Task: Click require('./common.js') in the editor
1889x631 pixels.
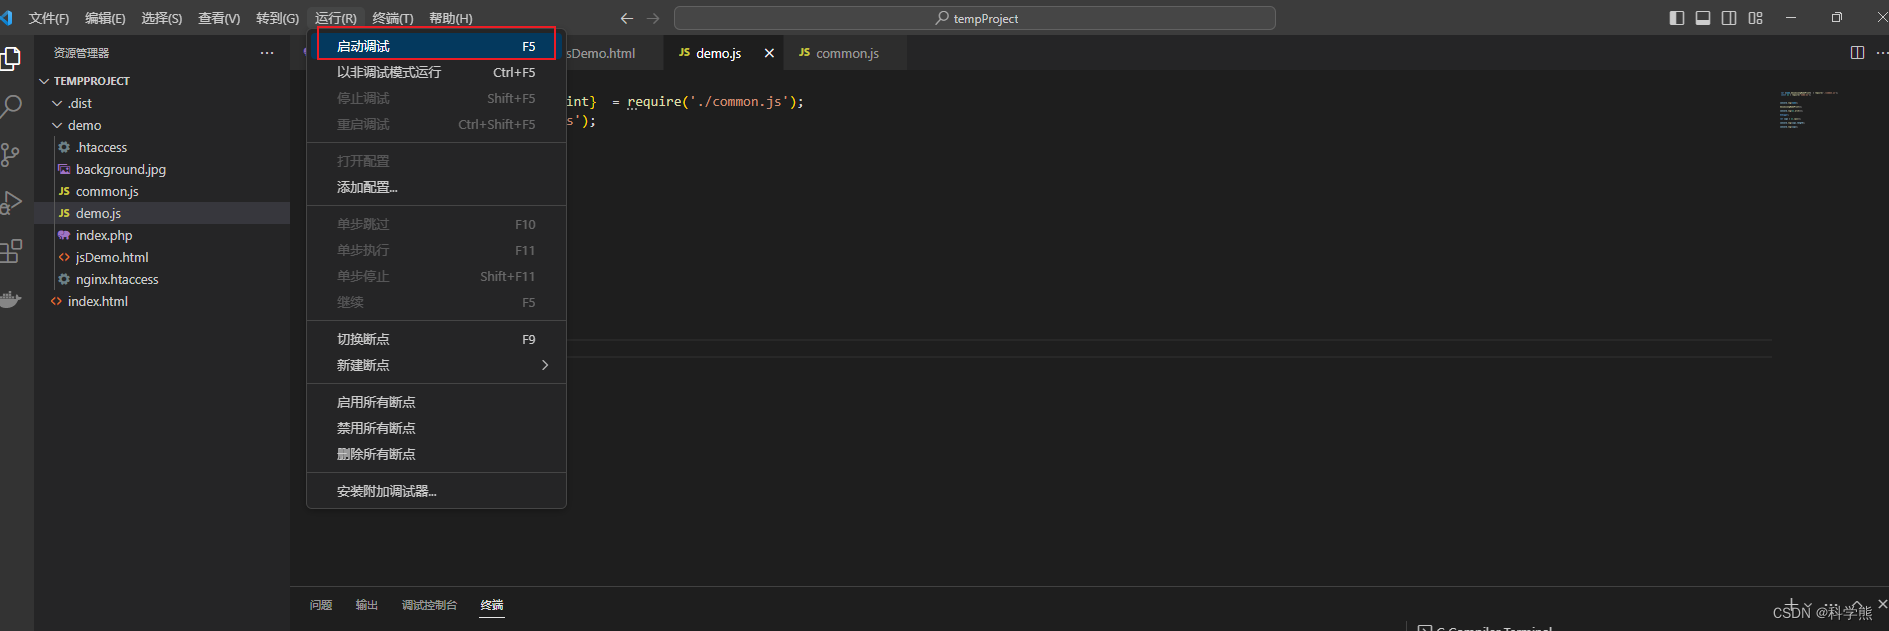Action: click(713, 102)
